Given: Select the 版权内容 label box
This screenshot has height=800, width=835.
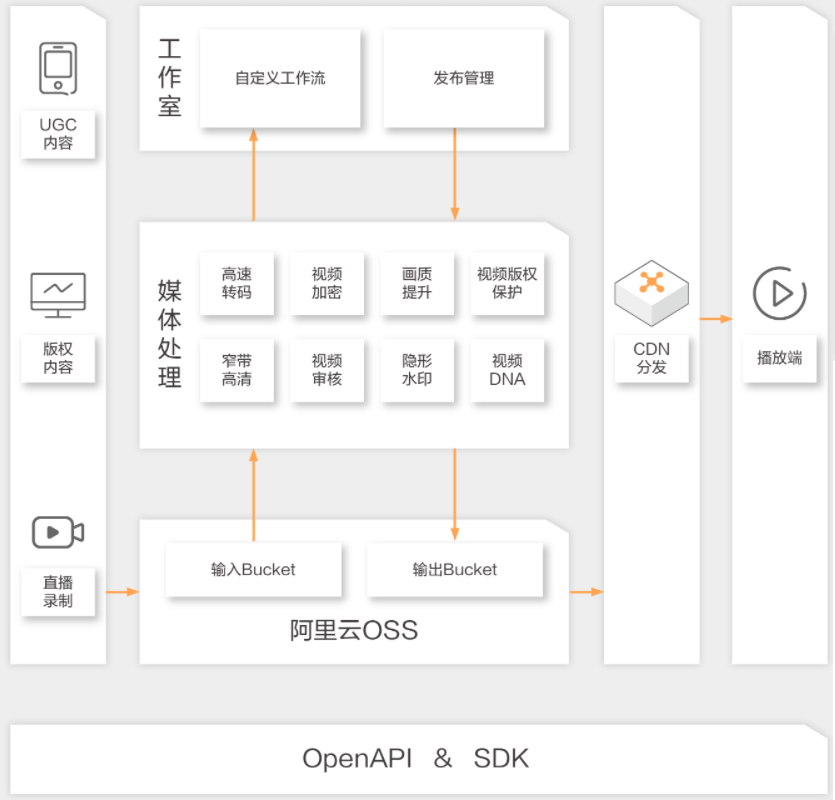Looking at the screenshot, I should click(58, 358).
